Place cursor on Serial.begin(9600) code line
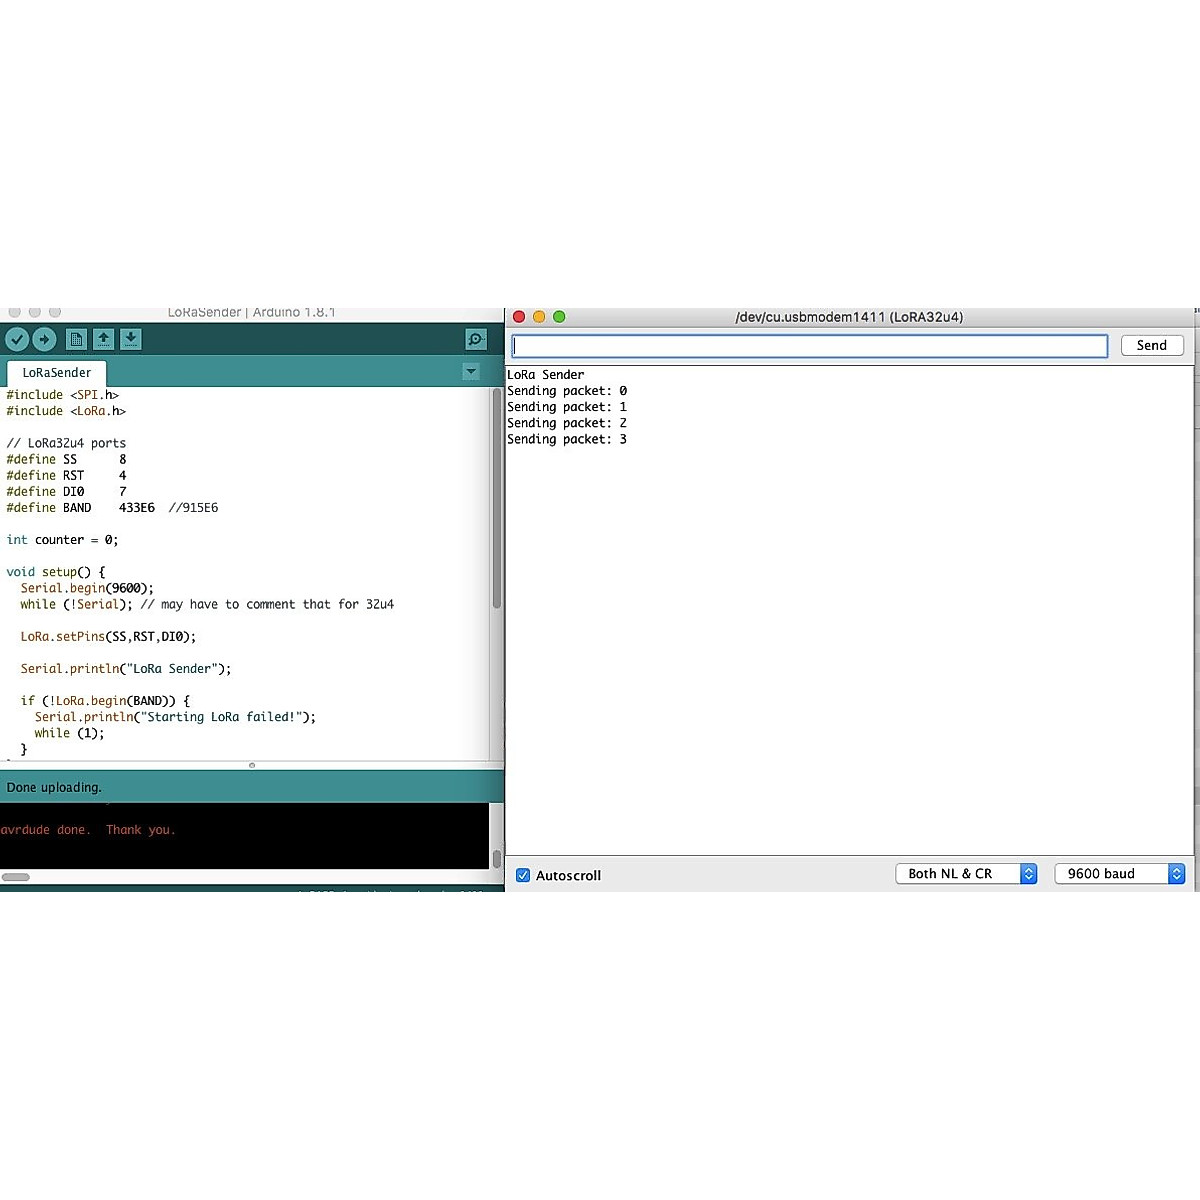Viewport: 1200px width, 1200px height. [87, 589]
